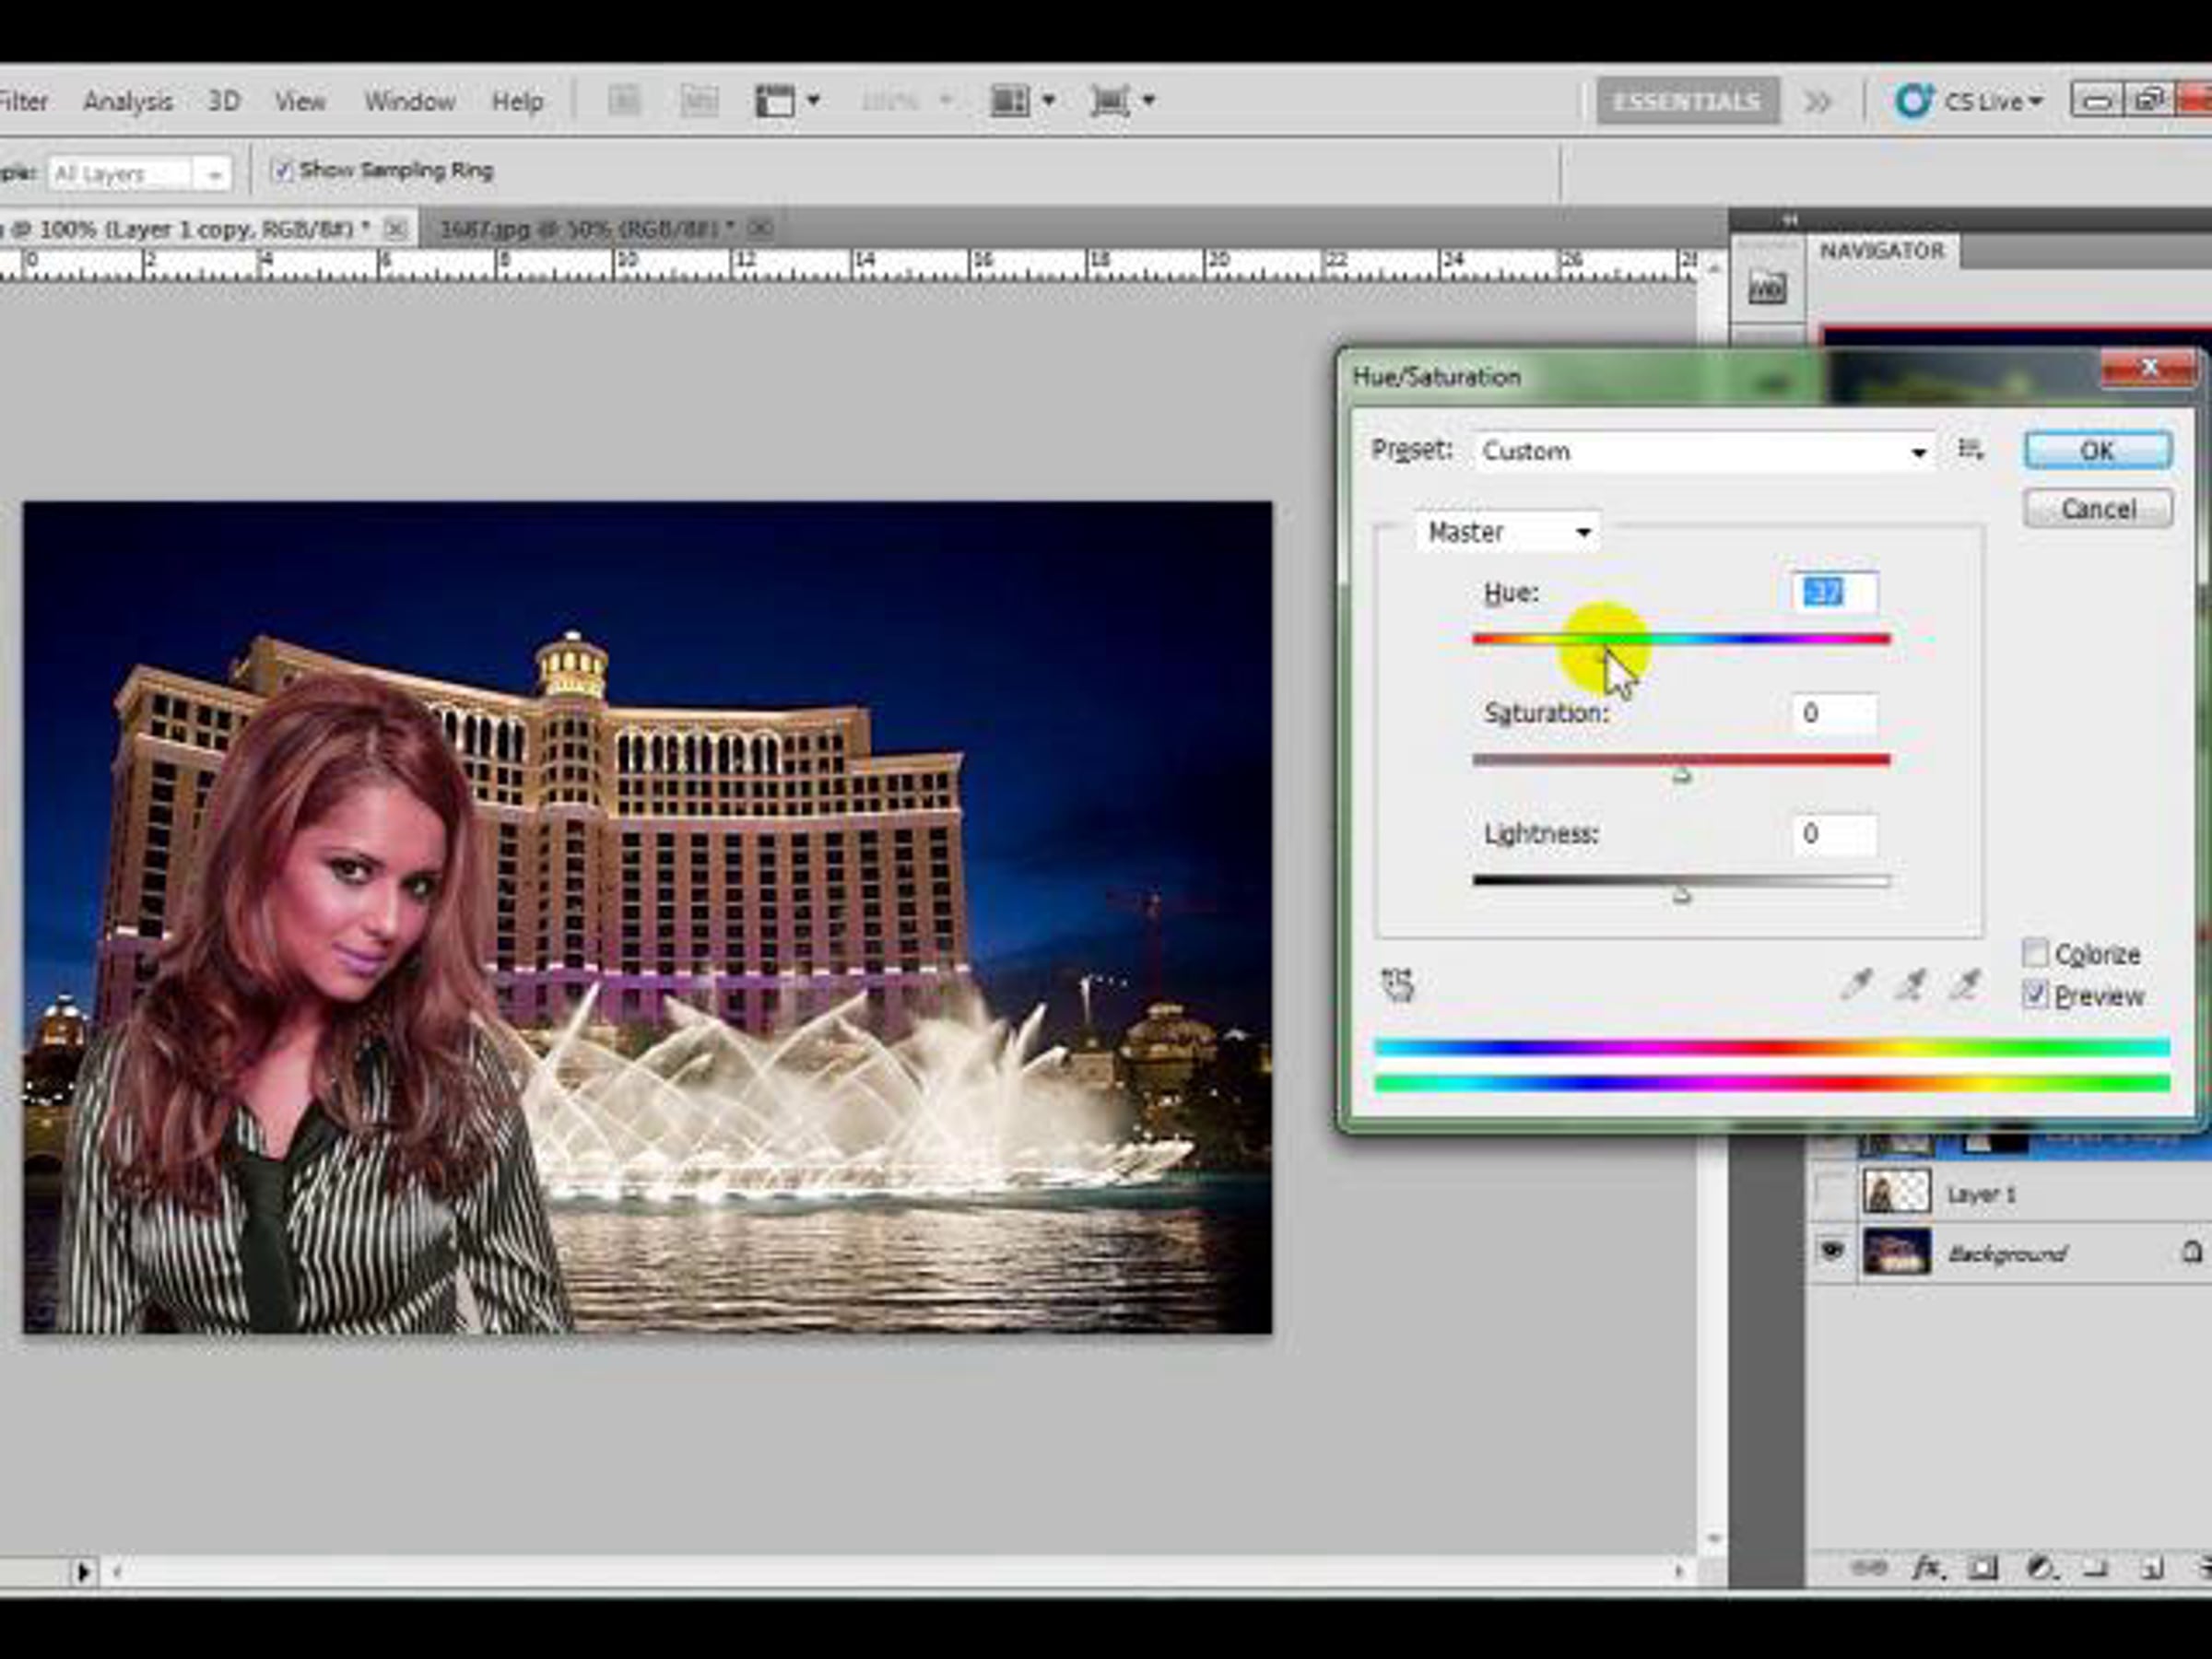Viewport: 2212px width, 1659px height.
Task: Create new adjustment layer icon
Action: (2039, 1567)
